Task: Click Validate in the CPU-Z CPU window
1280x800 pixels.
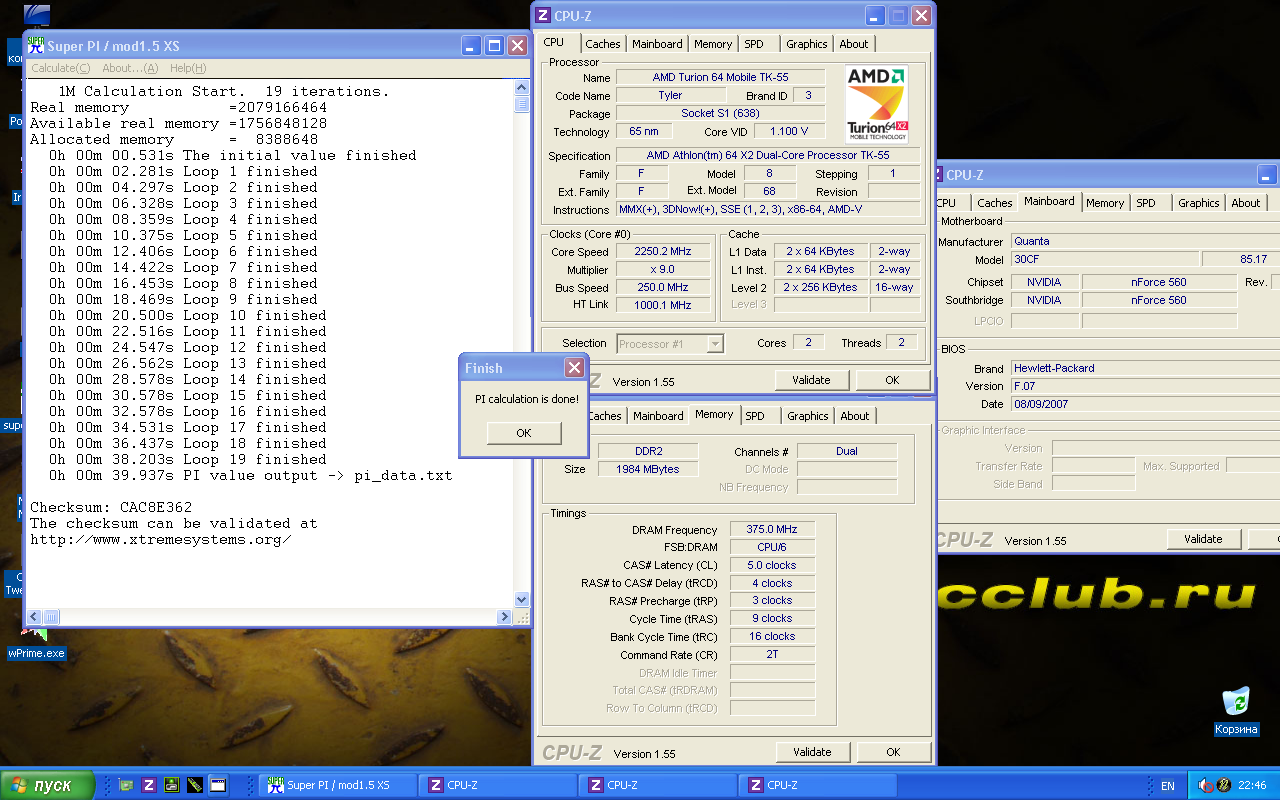Action: click(811, 380)
